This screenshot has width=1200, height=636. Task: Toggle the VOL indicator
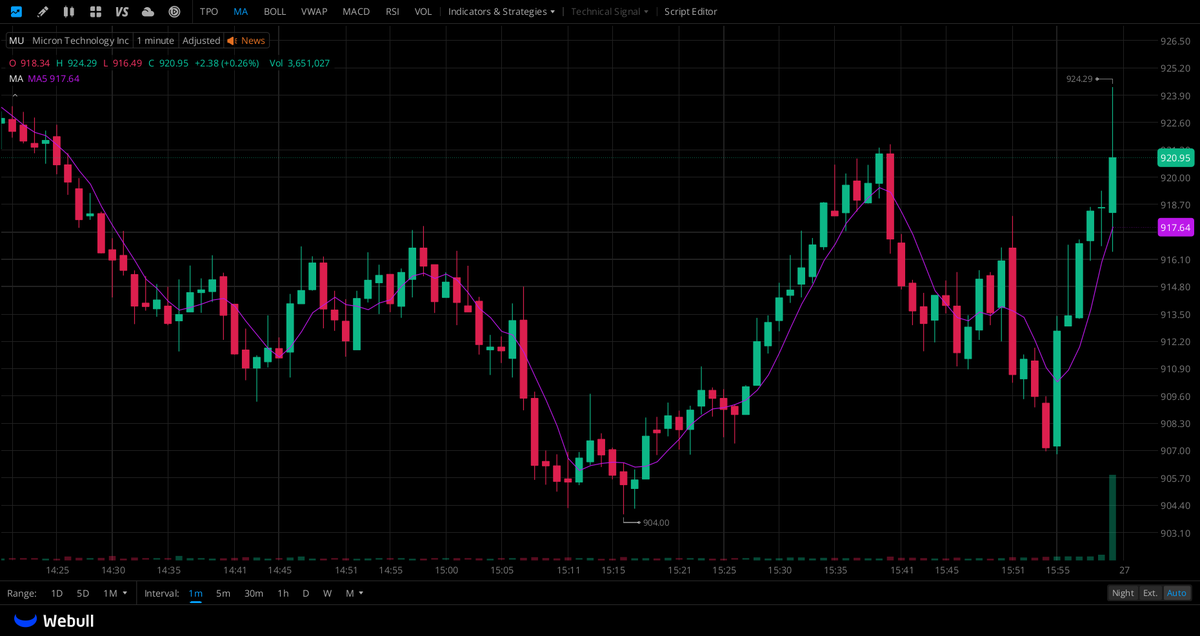[x=423, y=11]
